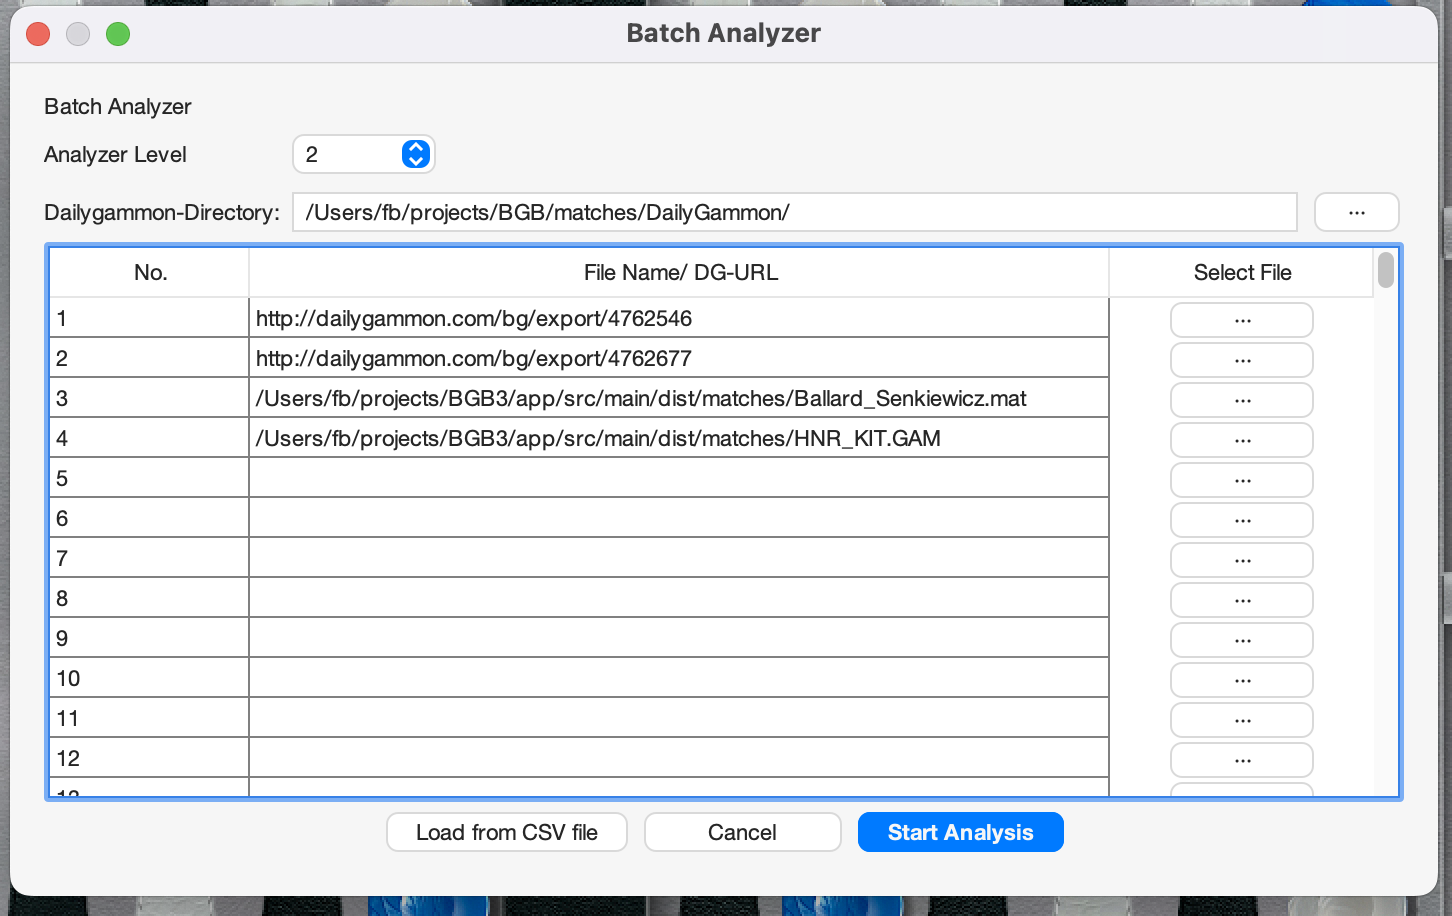Click the Select File column header
The width and height of the screenshot is (1452, 916).
(1242, 272)
